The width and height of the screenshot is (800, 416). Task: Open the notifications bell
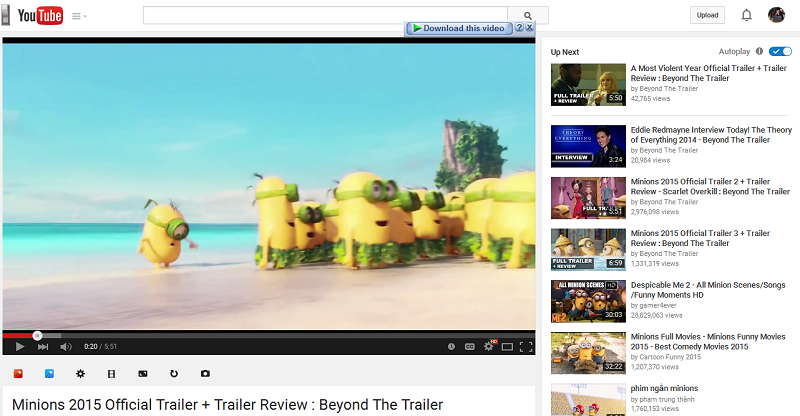point(746,15)
